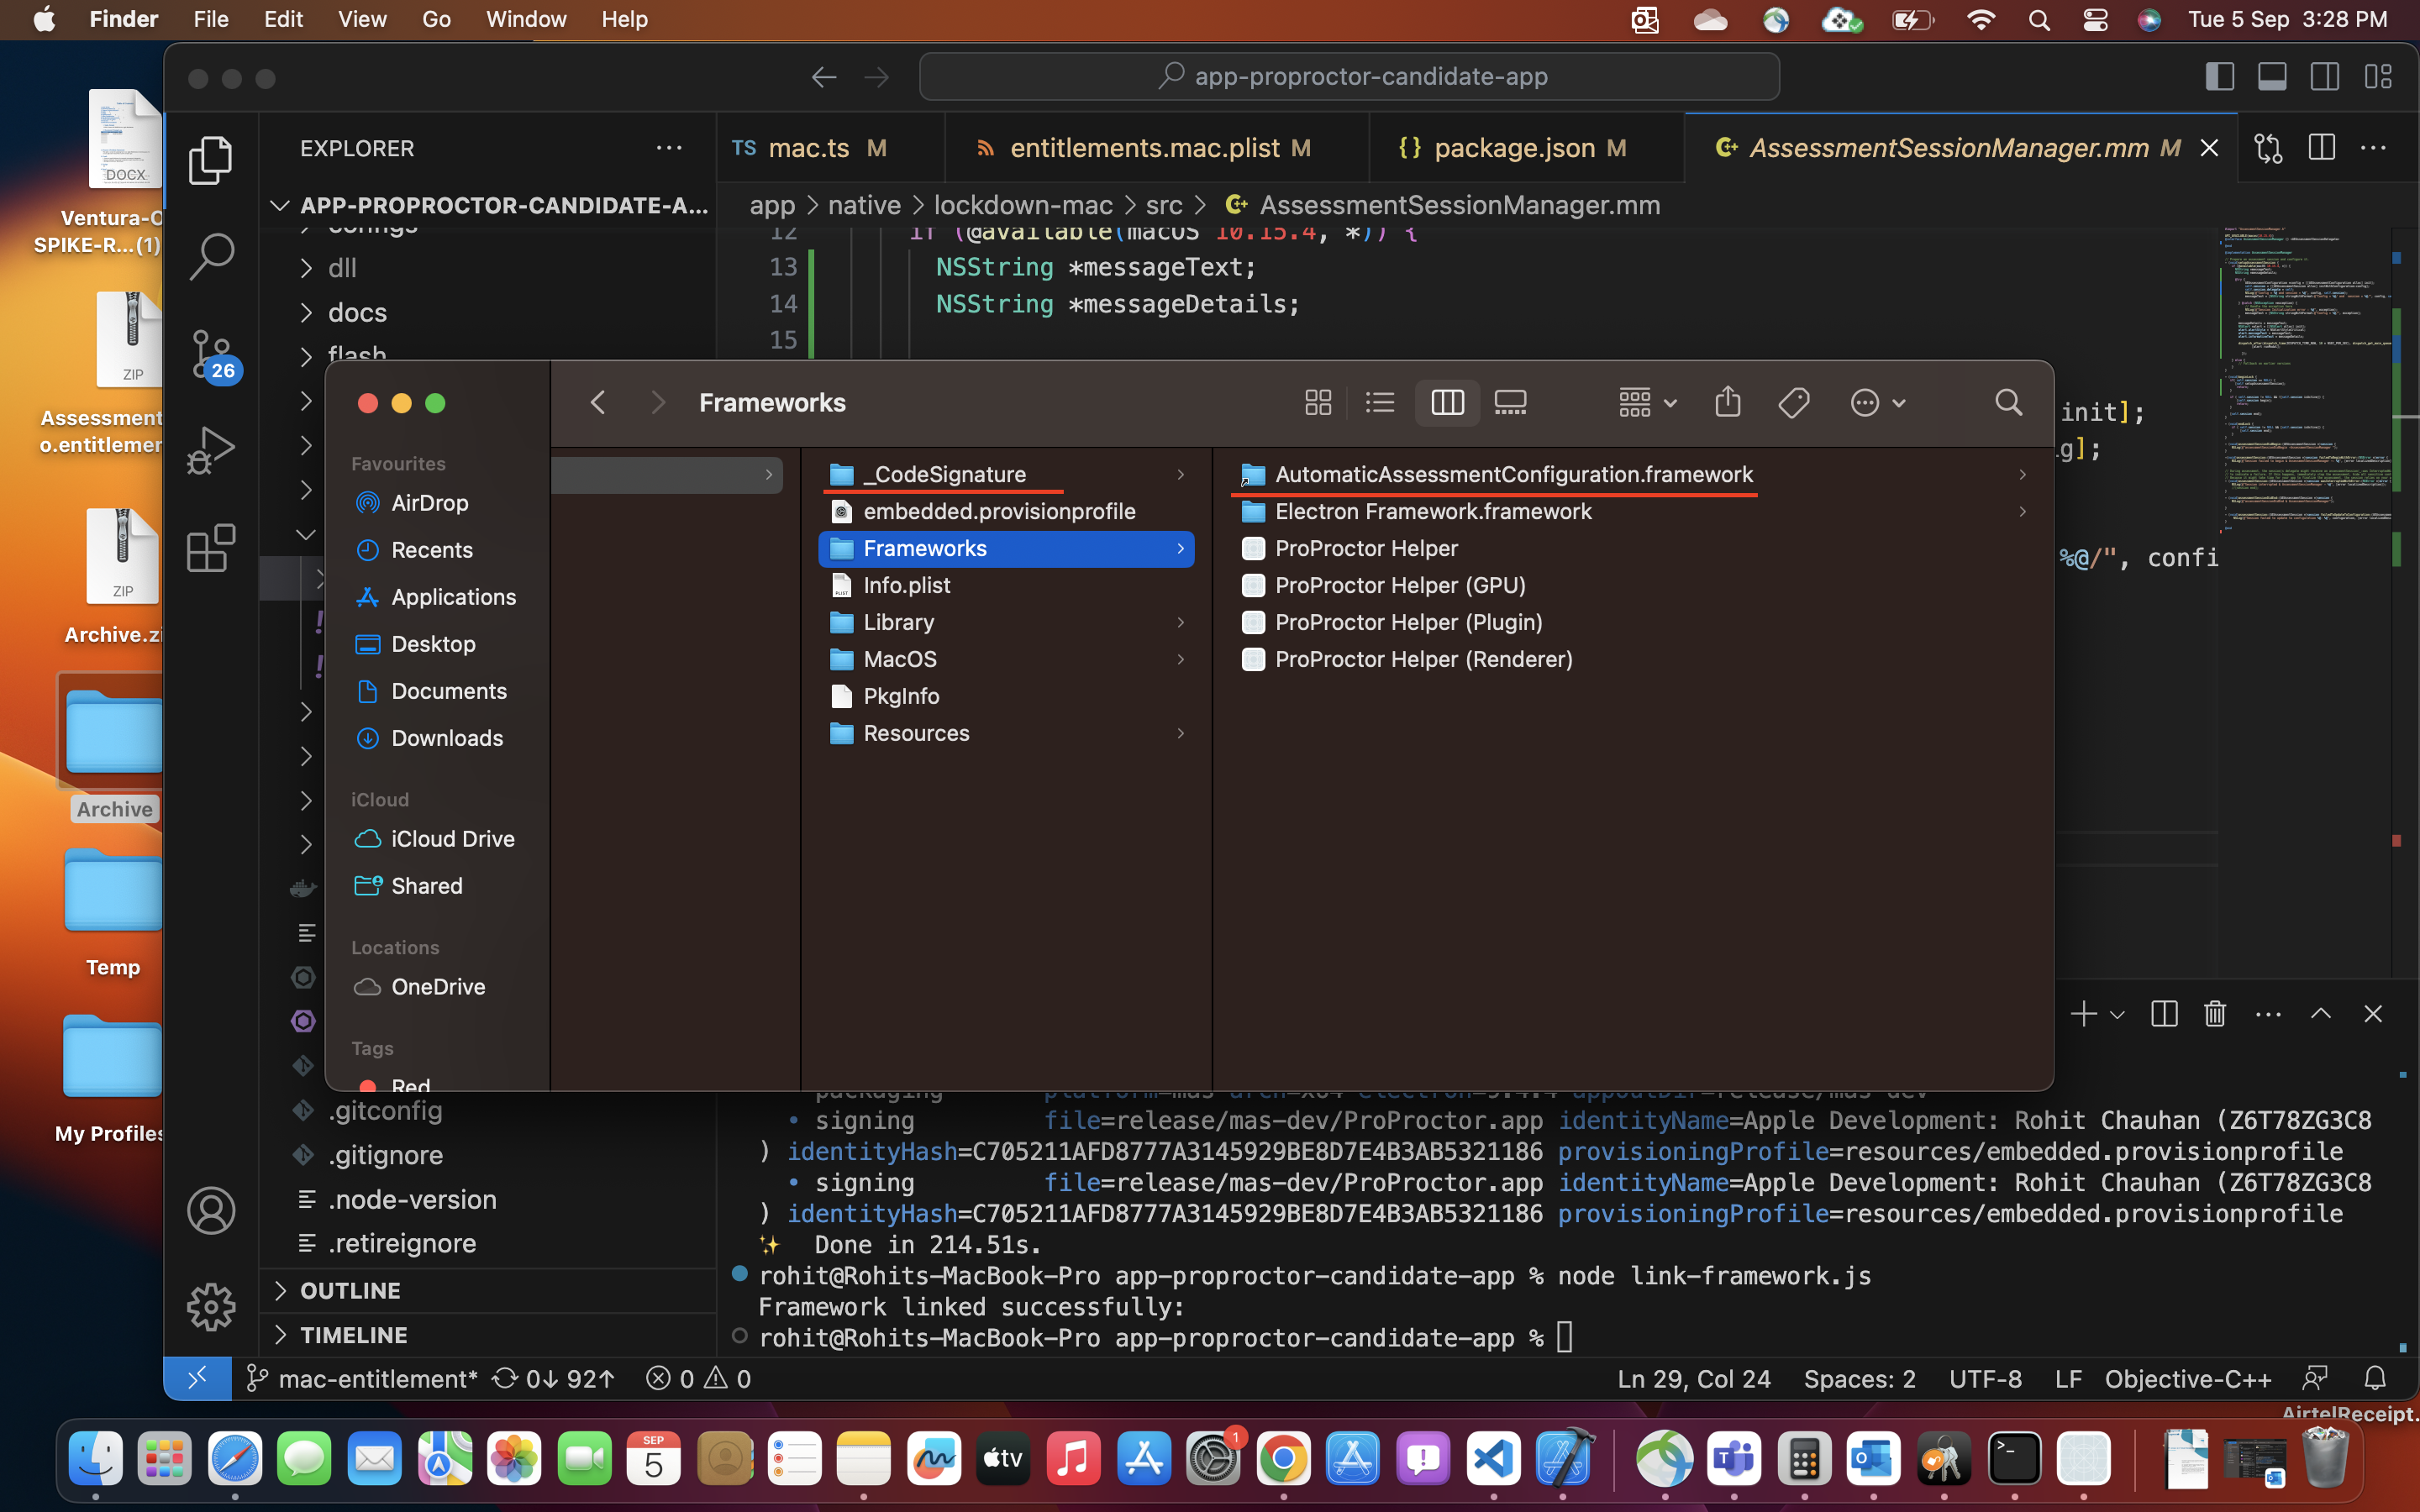Split the editor using the tab bar icon

pyautogui.click(x=2322, y=147)
